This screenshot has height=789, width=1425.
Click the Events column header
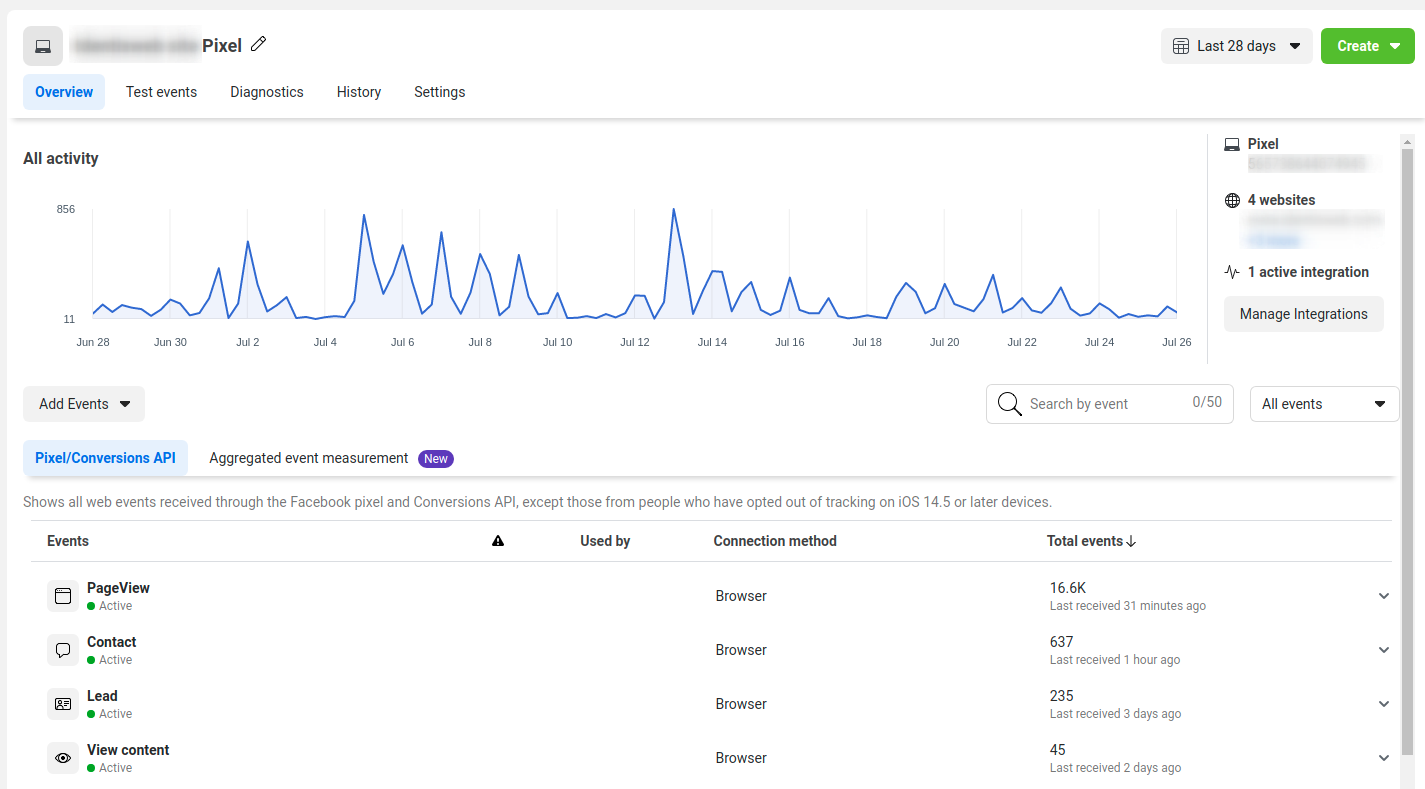(x=68, y=541)
